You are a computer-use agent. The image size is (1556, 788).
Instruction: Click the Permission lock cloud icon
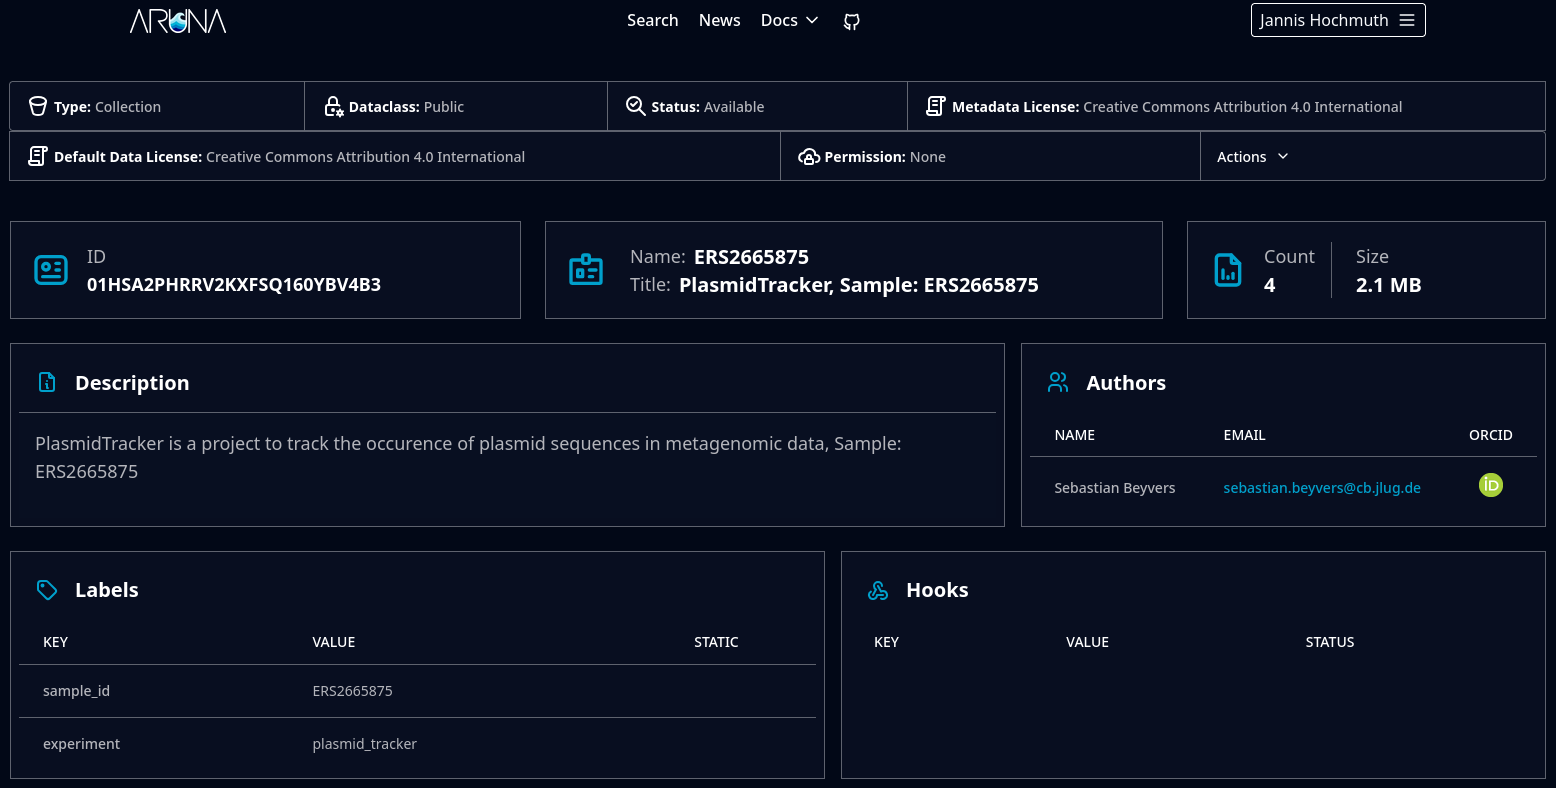809,157
